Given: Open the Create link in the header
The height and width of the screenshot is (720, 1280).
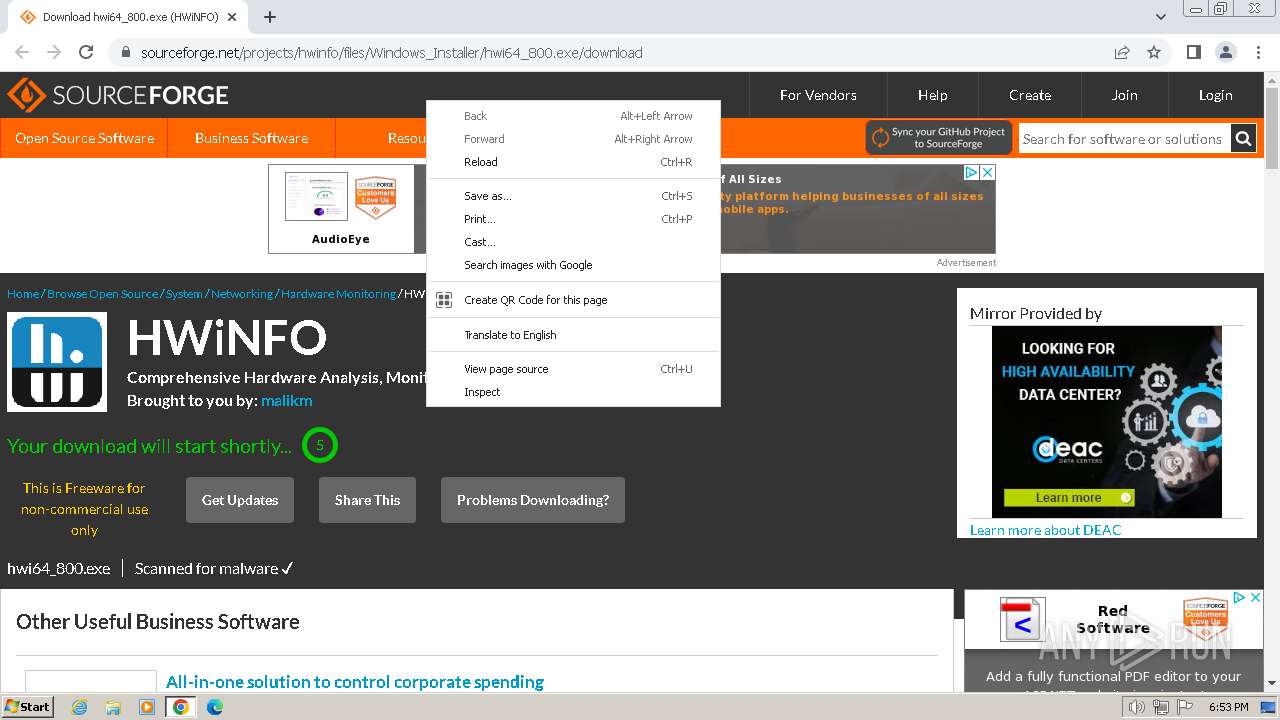Looking at the screenshot, I should [x=1030, y=95].
